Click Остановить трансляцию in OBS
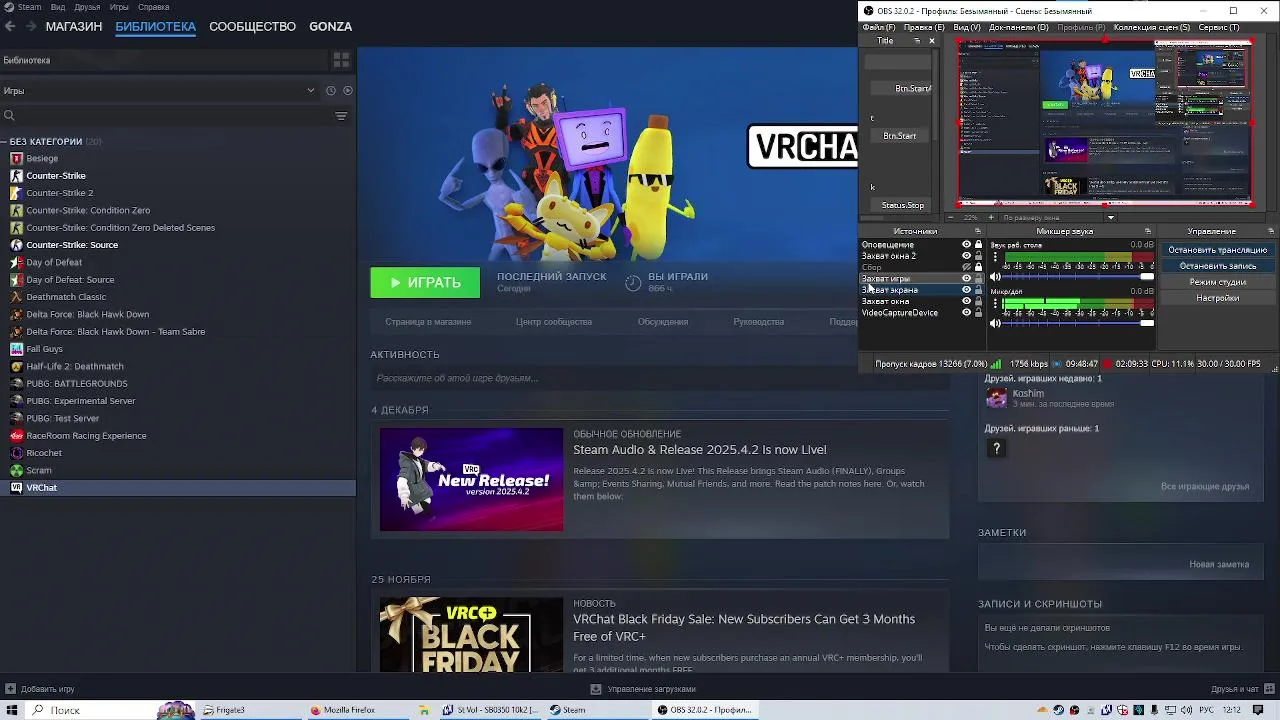1280x720 pixels. pyautogui.click(x=1217, y=250)
